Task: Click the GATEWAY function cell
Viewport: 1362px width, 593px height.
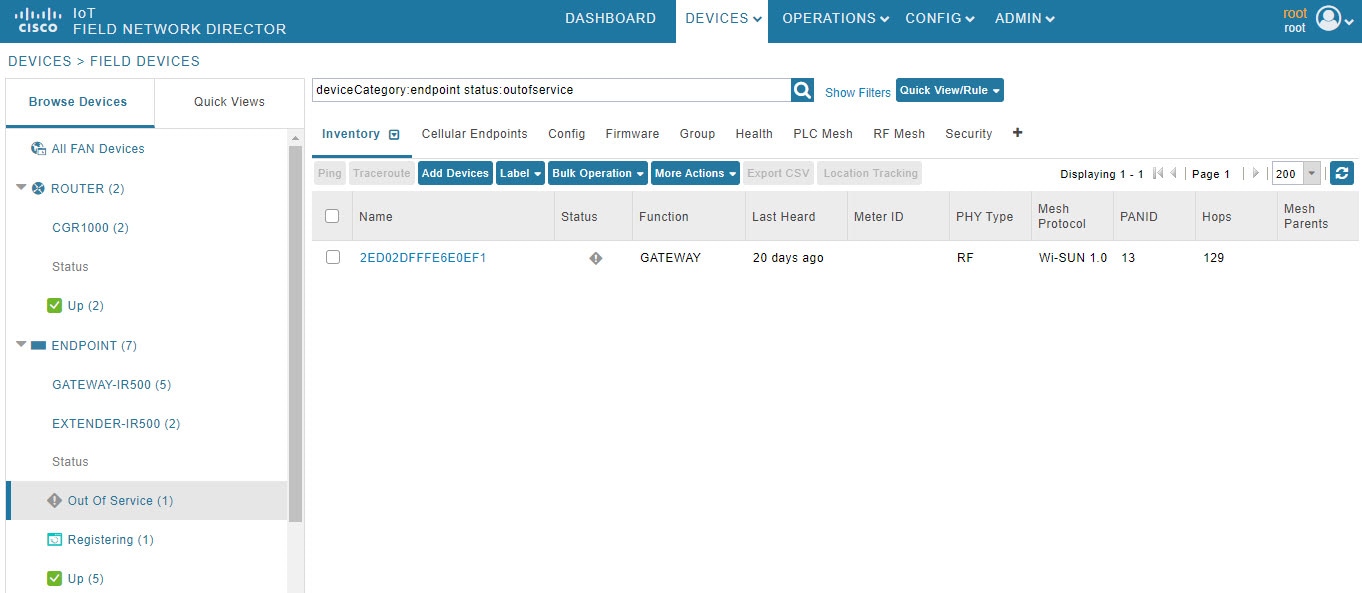Action: 671,258
